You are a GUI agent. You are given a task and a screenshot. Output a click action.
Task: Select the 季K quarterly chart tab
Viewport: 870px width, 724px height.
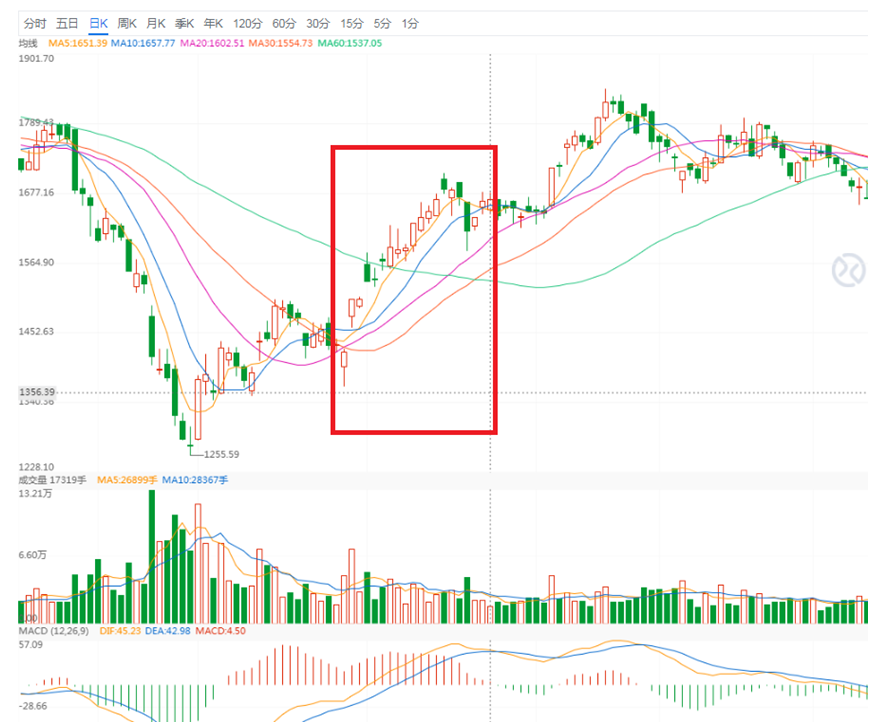[185, 23]
